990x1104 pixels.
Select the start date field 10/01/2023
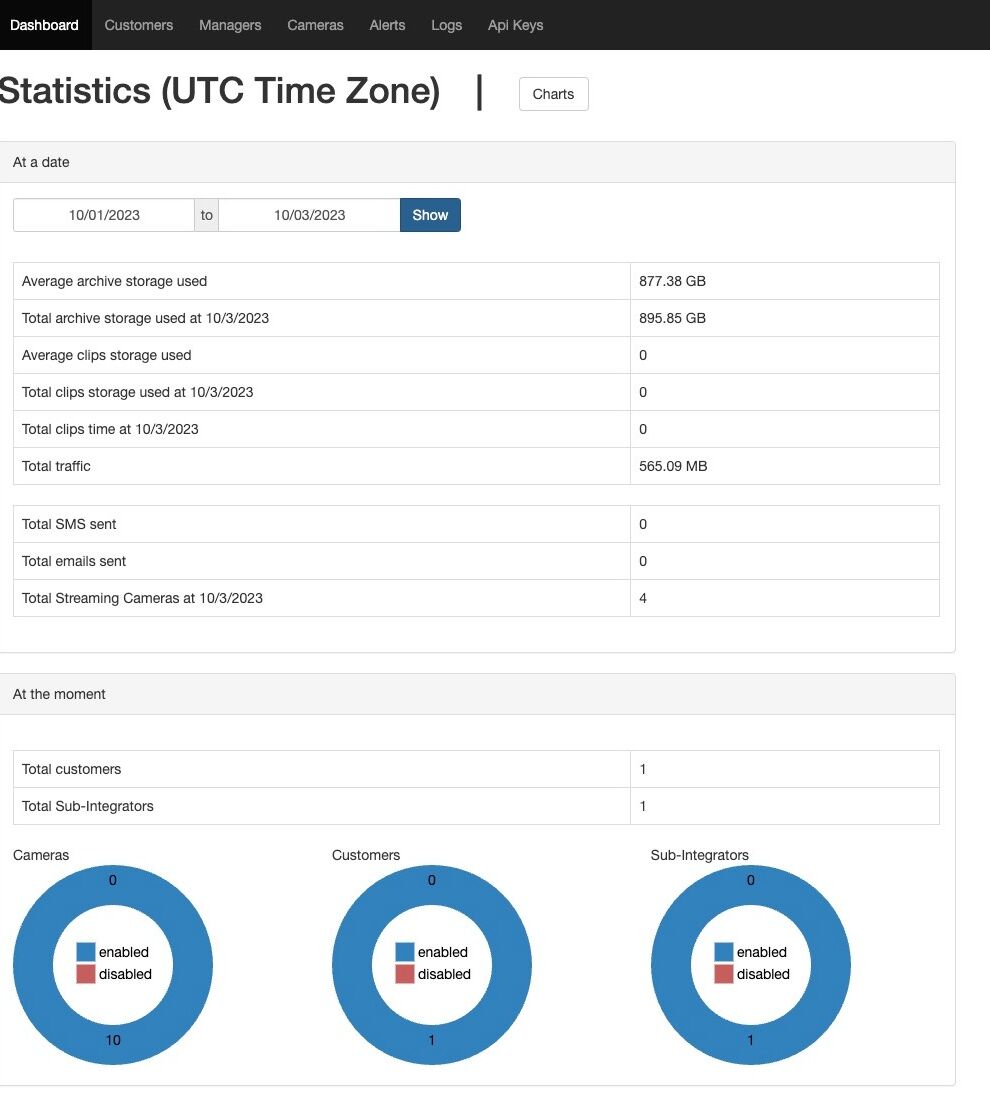104,215
